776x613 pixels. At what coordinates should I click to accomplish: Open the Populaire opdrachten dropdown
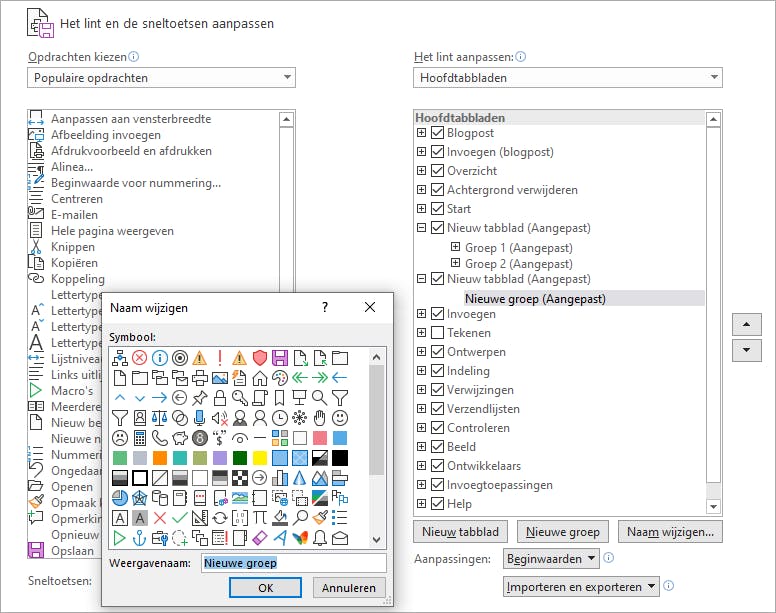pos(161,78)
